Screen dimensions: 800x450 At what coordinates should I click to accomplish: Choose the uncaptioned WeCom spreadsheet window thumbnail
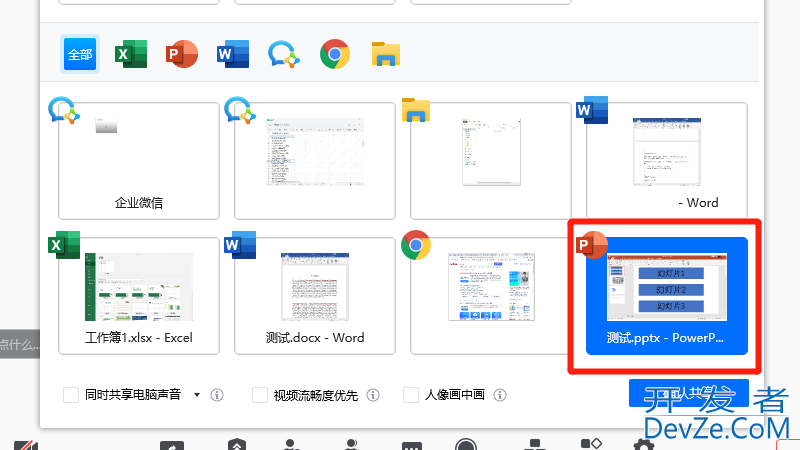tap(315, 161)
